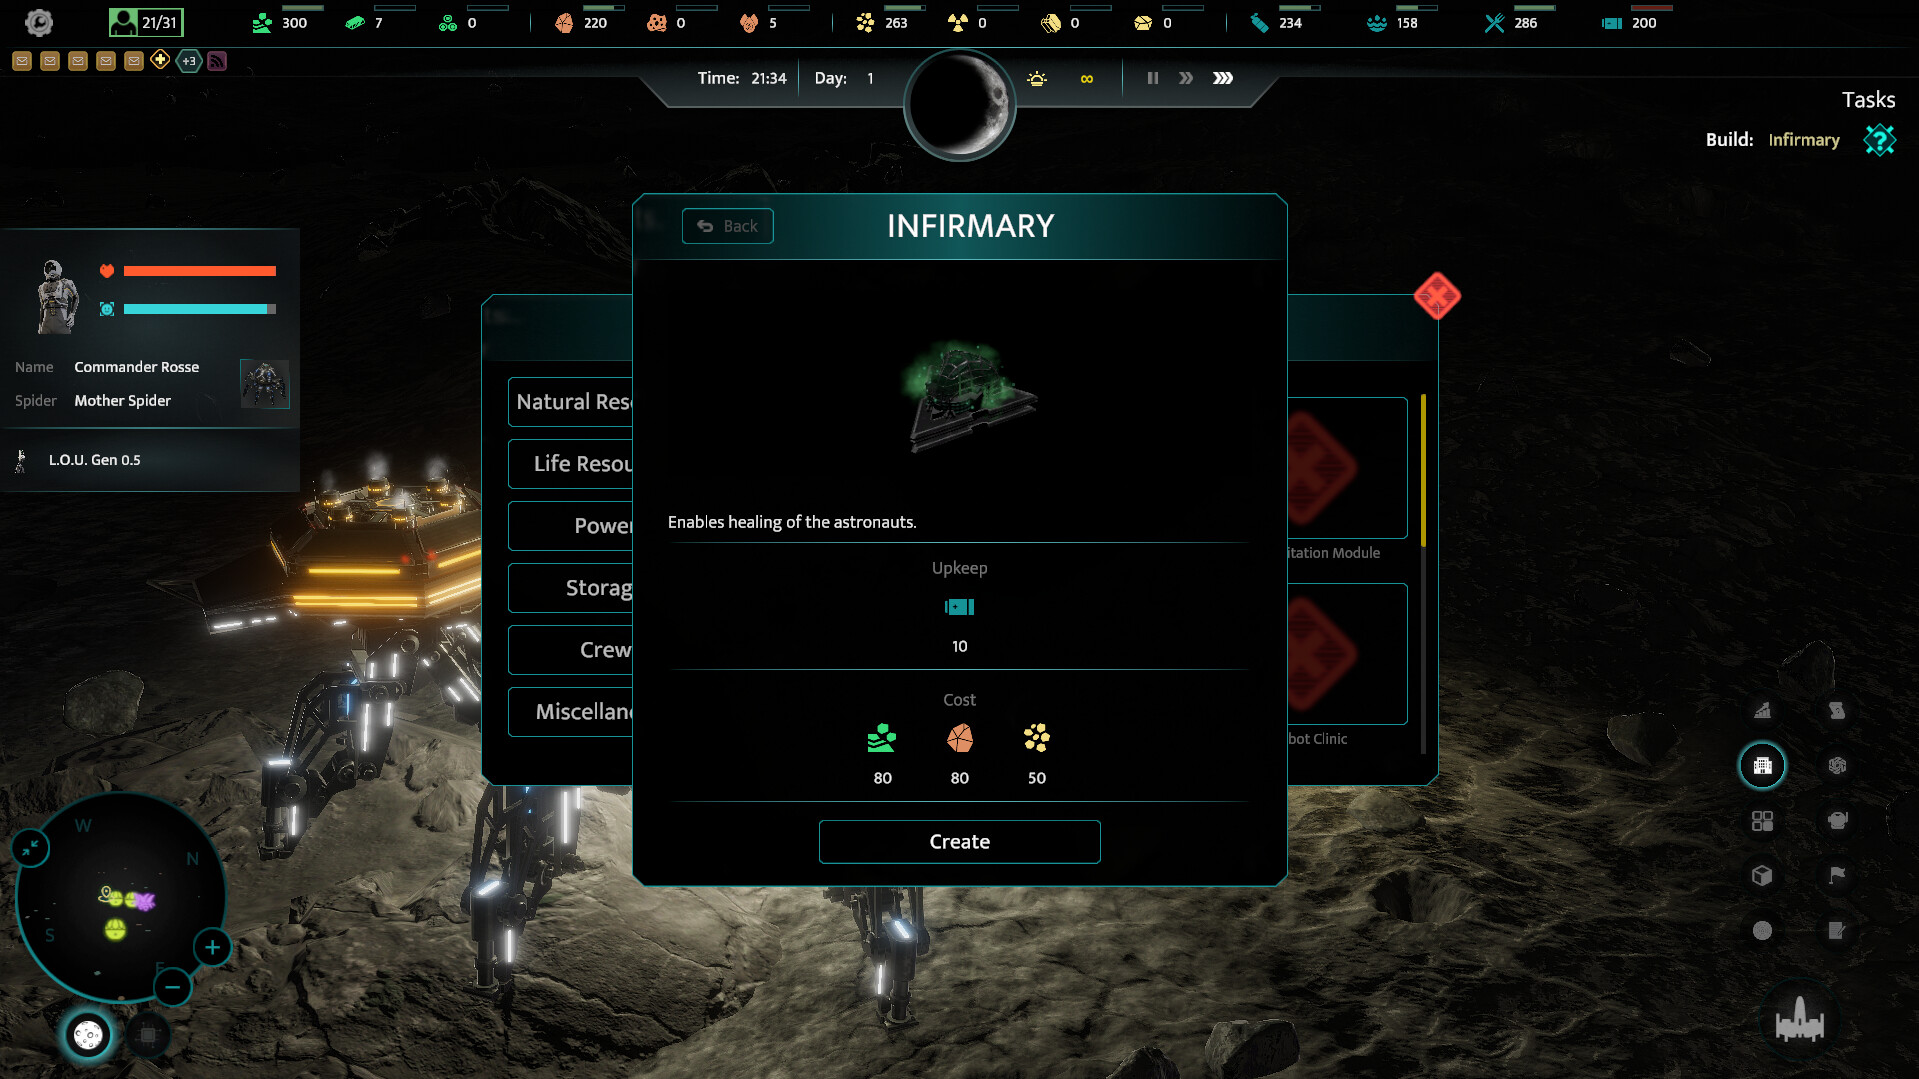Open the astronaut helmet crew icon
The width and height of the screenshot is (1919, 1079).
pyautogui.click(x=1837, y=821)
